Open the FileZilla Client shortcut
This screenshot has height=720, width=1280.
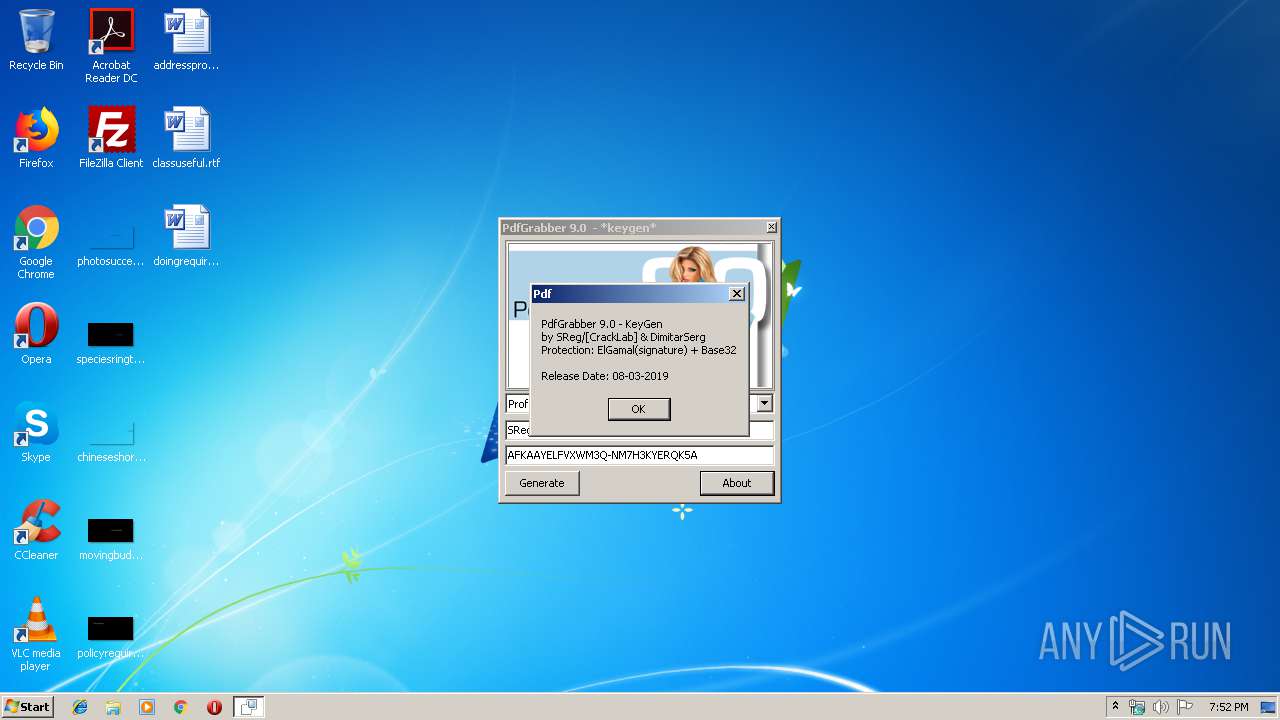tap(111, 138)
